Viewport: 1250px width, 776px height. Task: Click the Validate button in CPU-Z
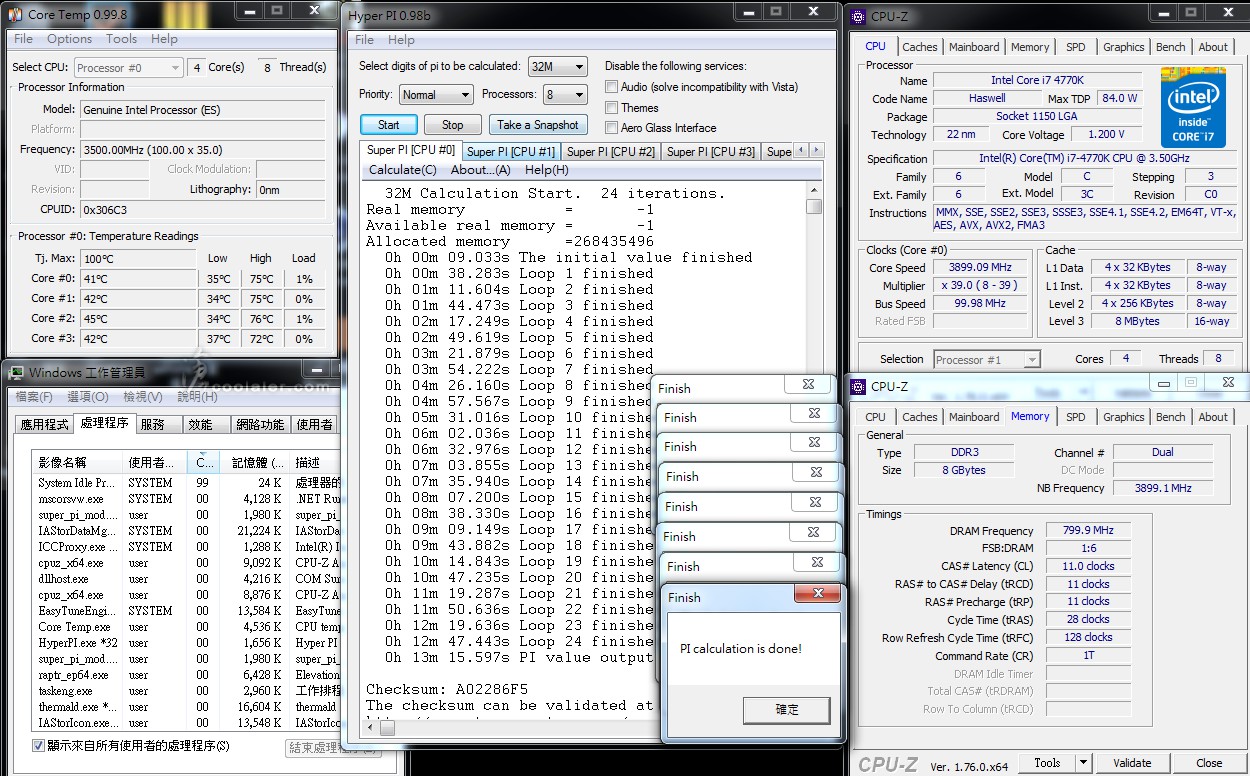coord(1132,763)
